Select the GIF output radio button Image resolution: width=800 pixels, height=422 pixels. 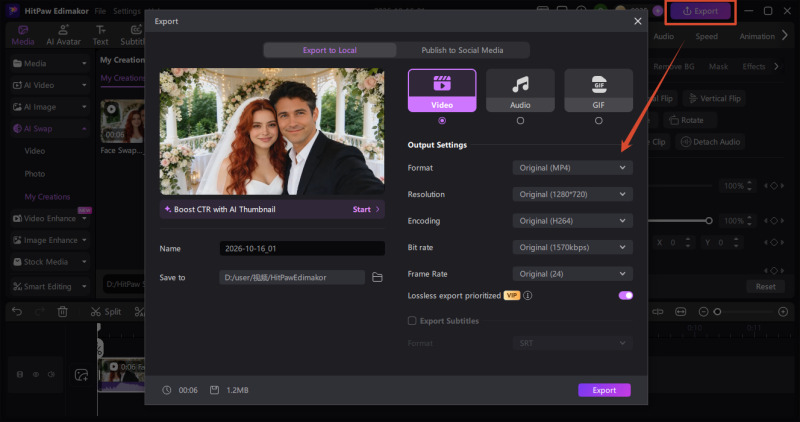pos(598,121)
